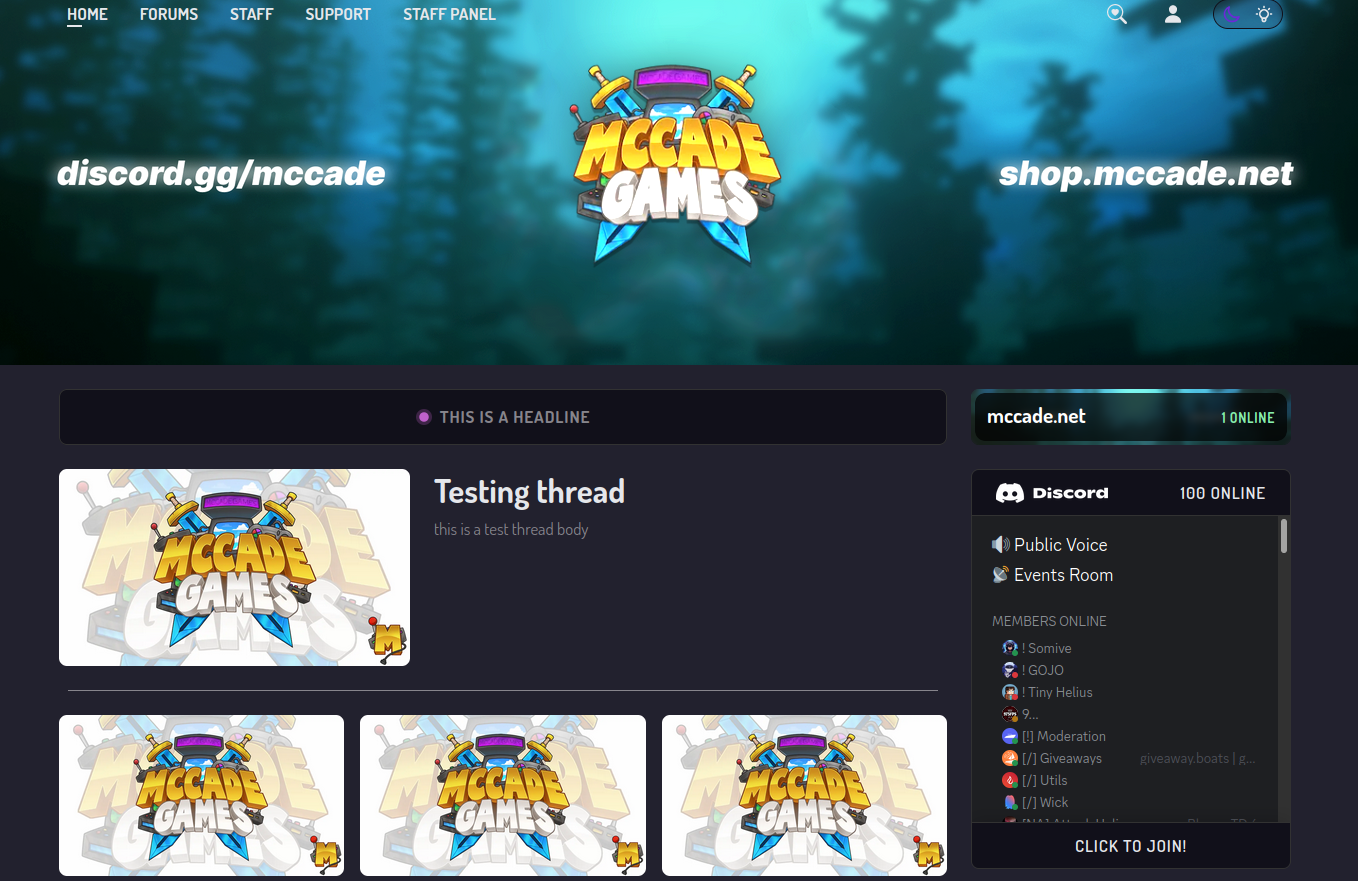Click '! Tiny Helius' member avatar
Screen dimensions: 1358x881
click(x=1010, y=692)
